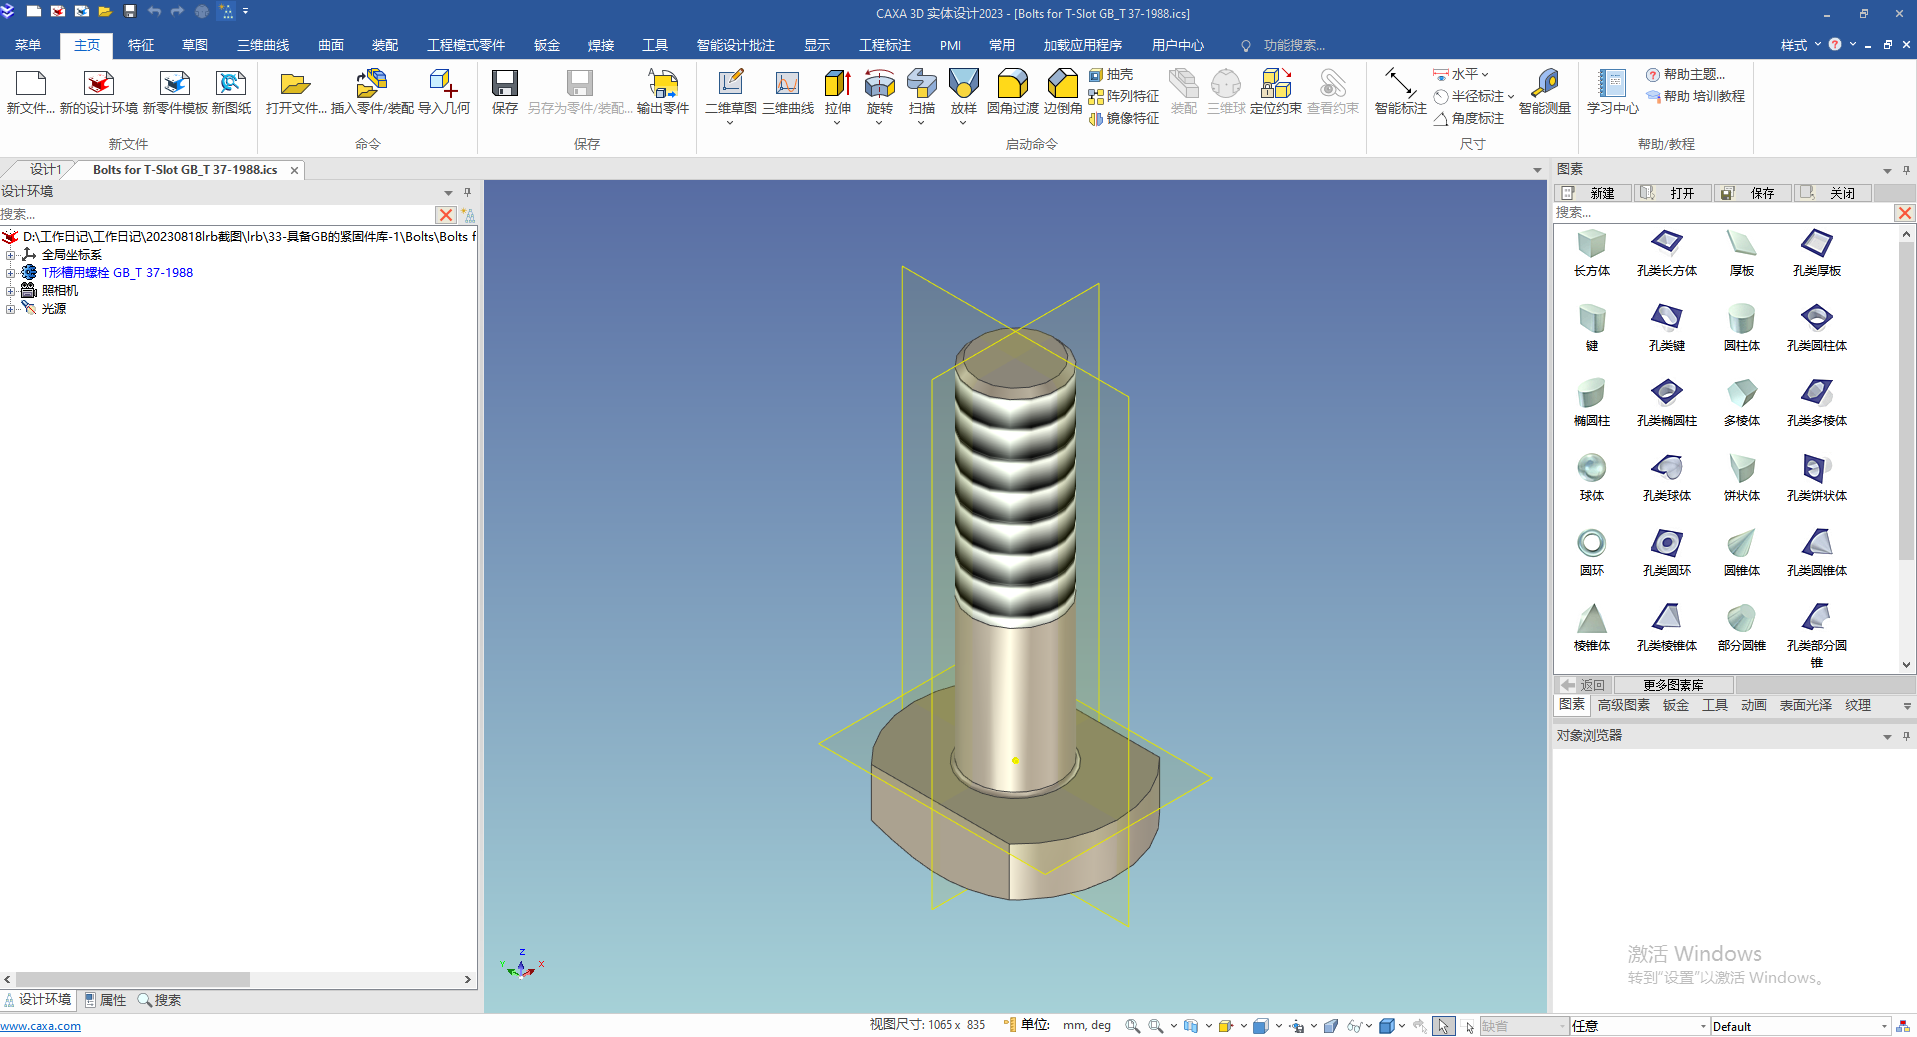Create a new file with 新文件 icon

tap(30, 92)
